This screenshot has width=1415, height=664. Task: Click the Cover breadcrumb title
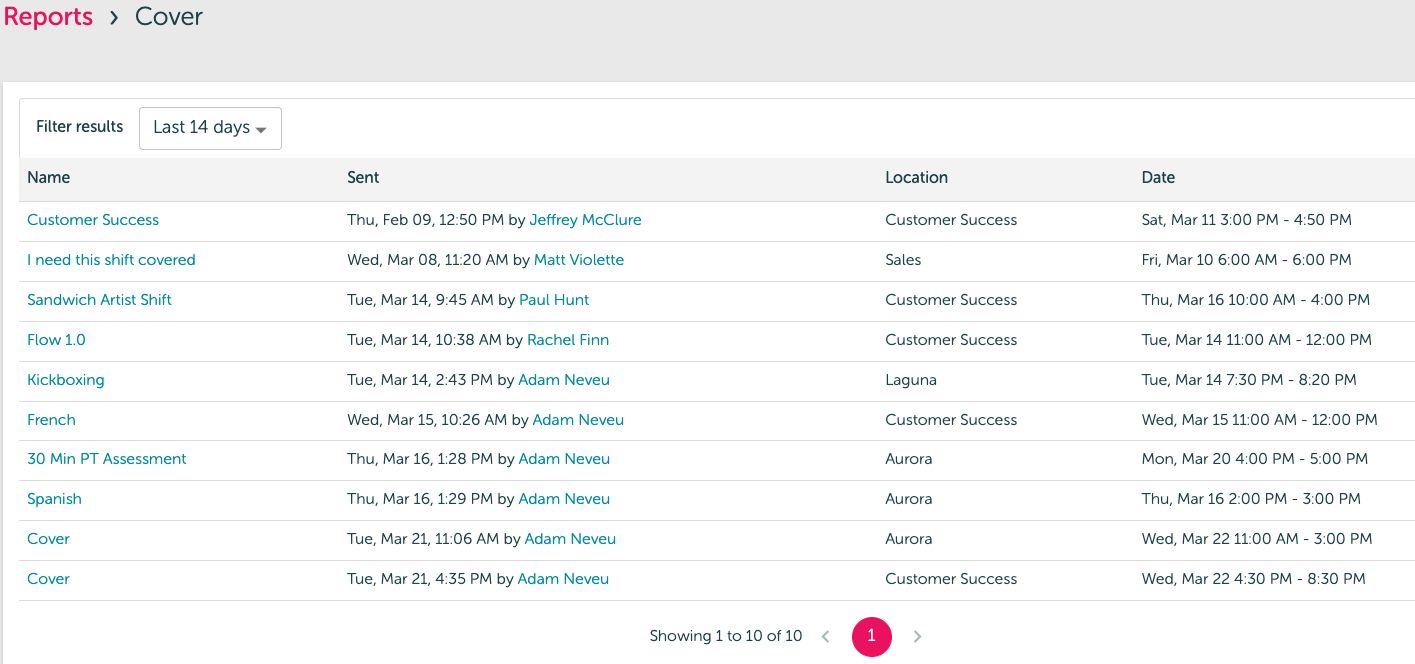[169, 17]
